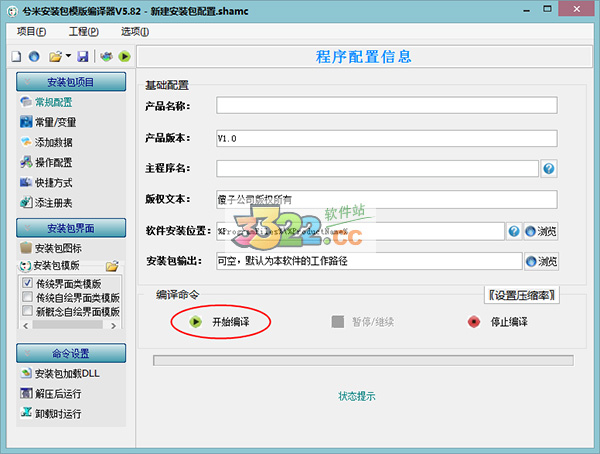Click the 安装包模版 sidebar icon

pos(25,265)
